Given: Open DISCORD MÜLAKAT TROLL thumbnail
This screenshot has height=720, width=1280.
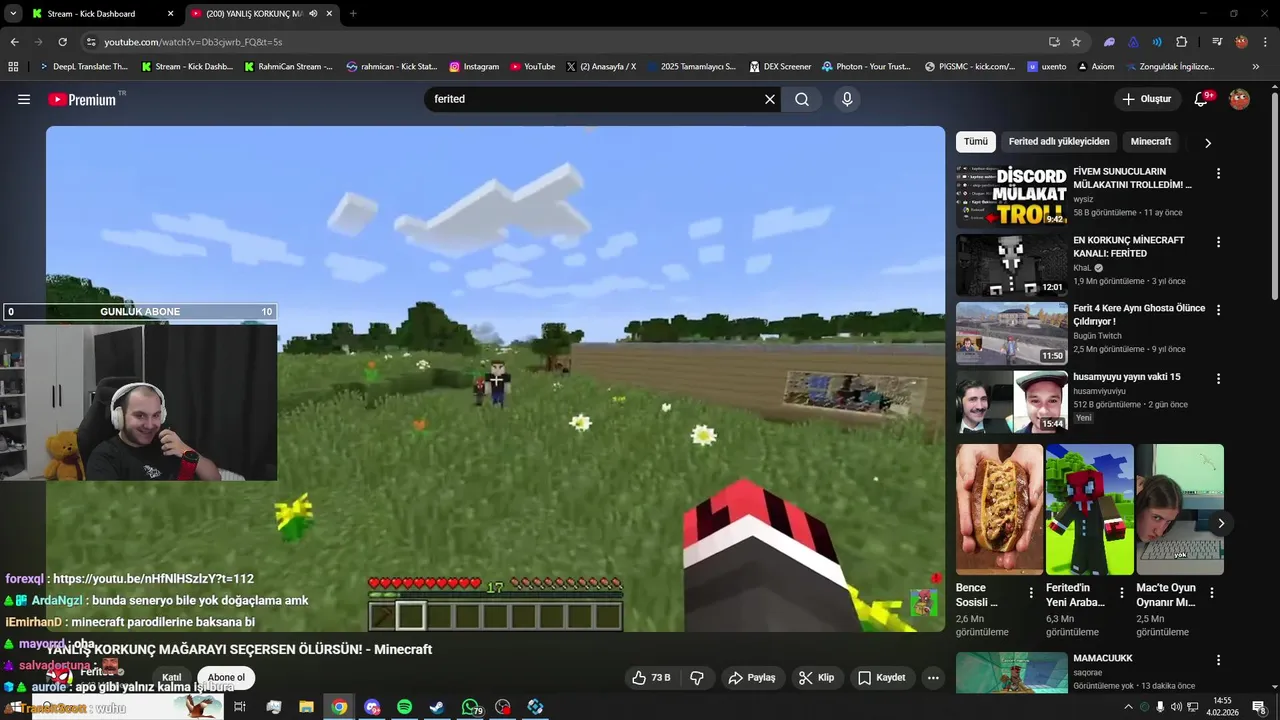Looking at the screenshot, I should (1011, 196).
